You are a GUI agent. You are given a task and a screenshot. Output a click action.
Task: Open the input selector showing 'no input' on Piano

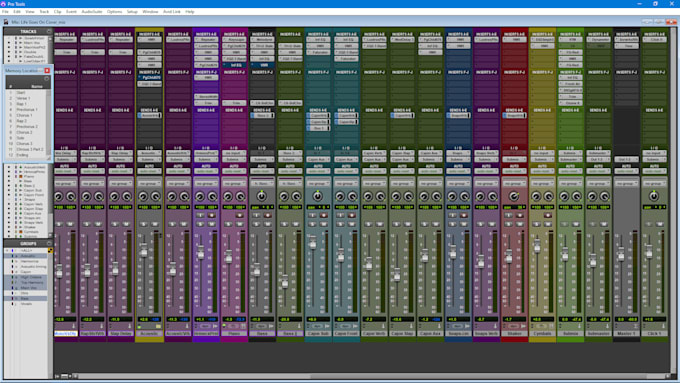pyautogui.click(x=234, y=153)
